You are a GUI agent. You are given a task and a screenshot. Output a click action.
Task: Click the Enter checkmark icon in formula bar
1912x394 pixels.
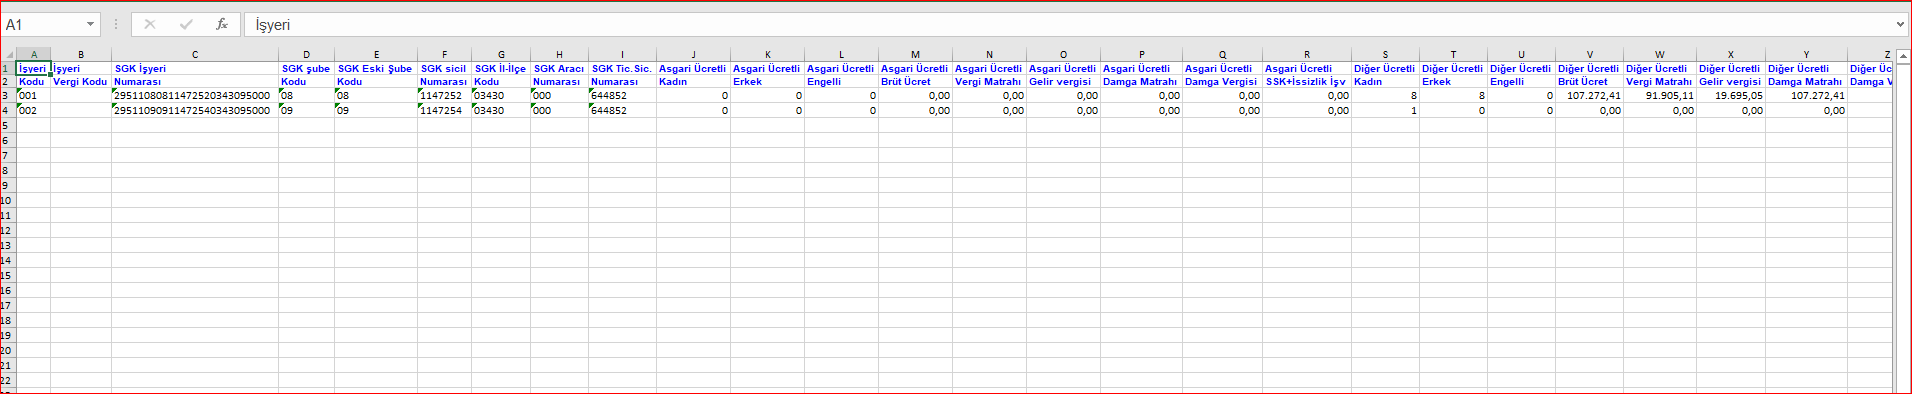(x=186, y=24)
